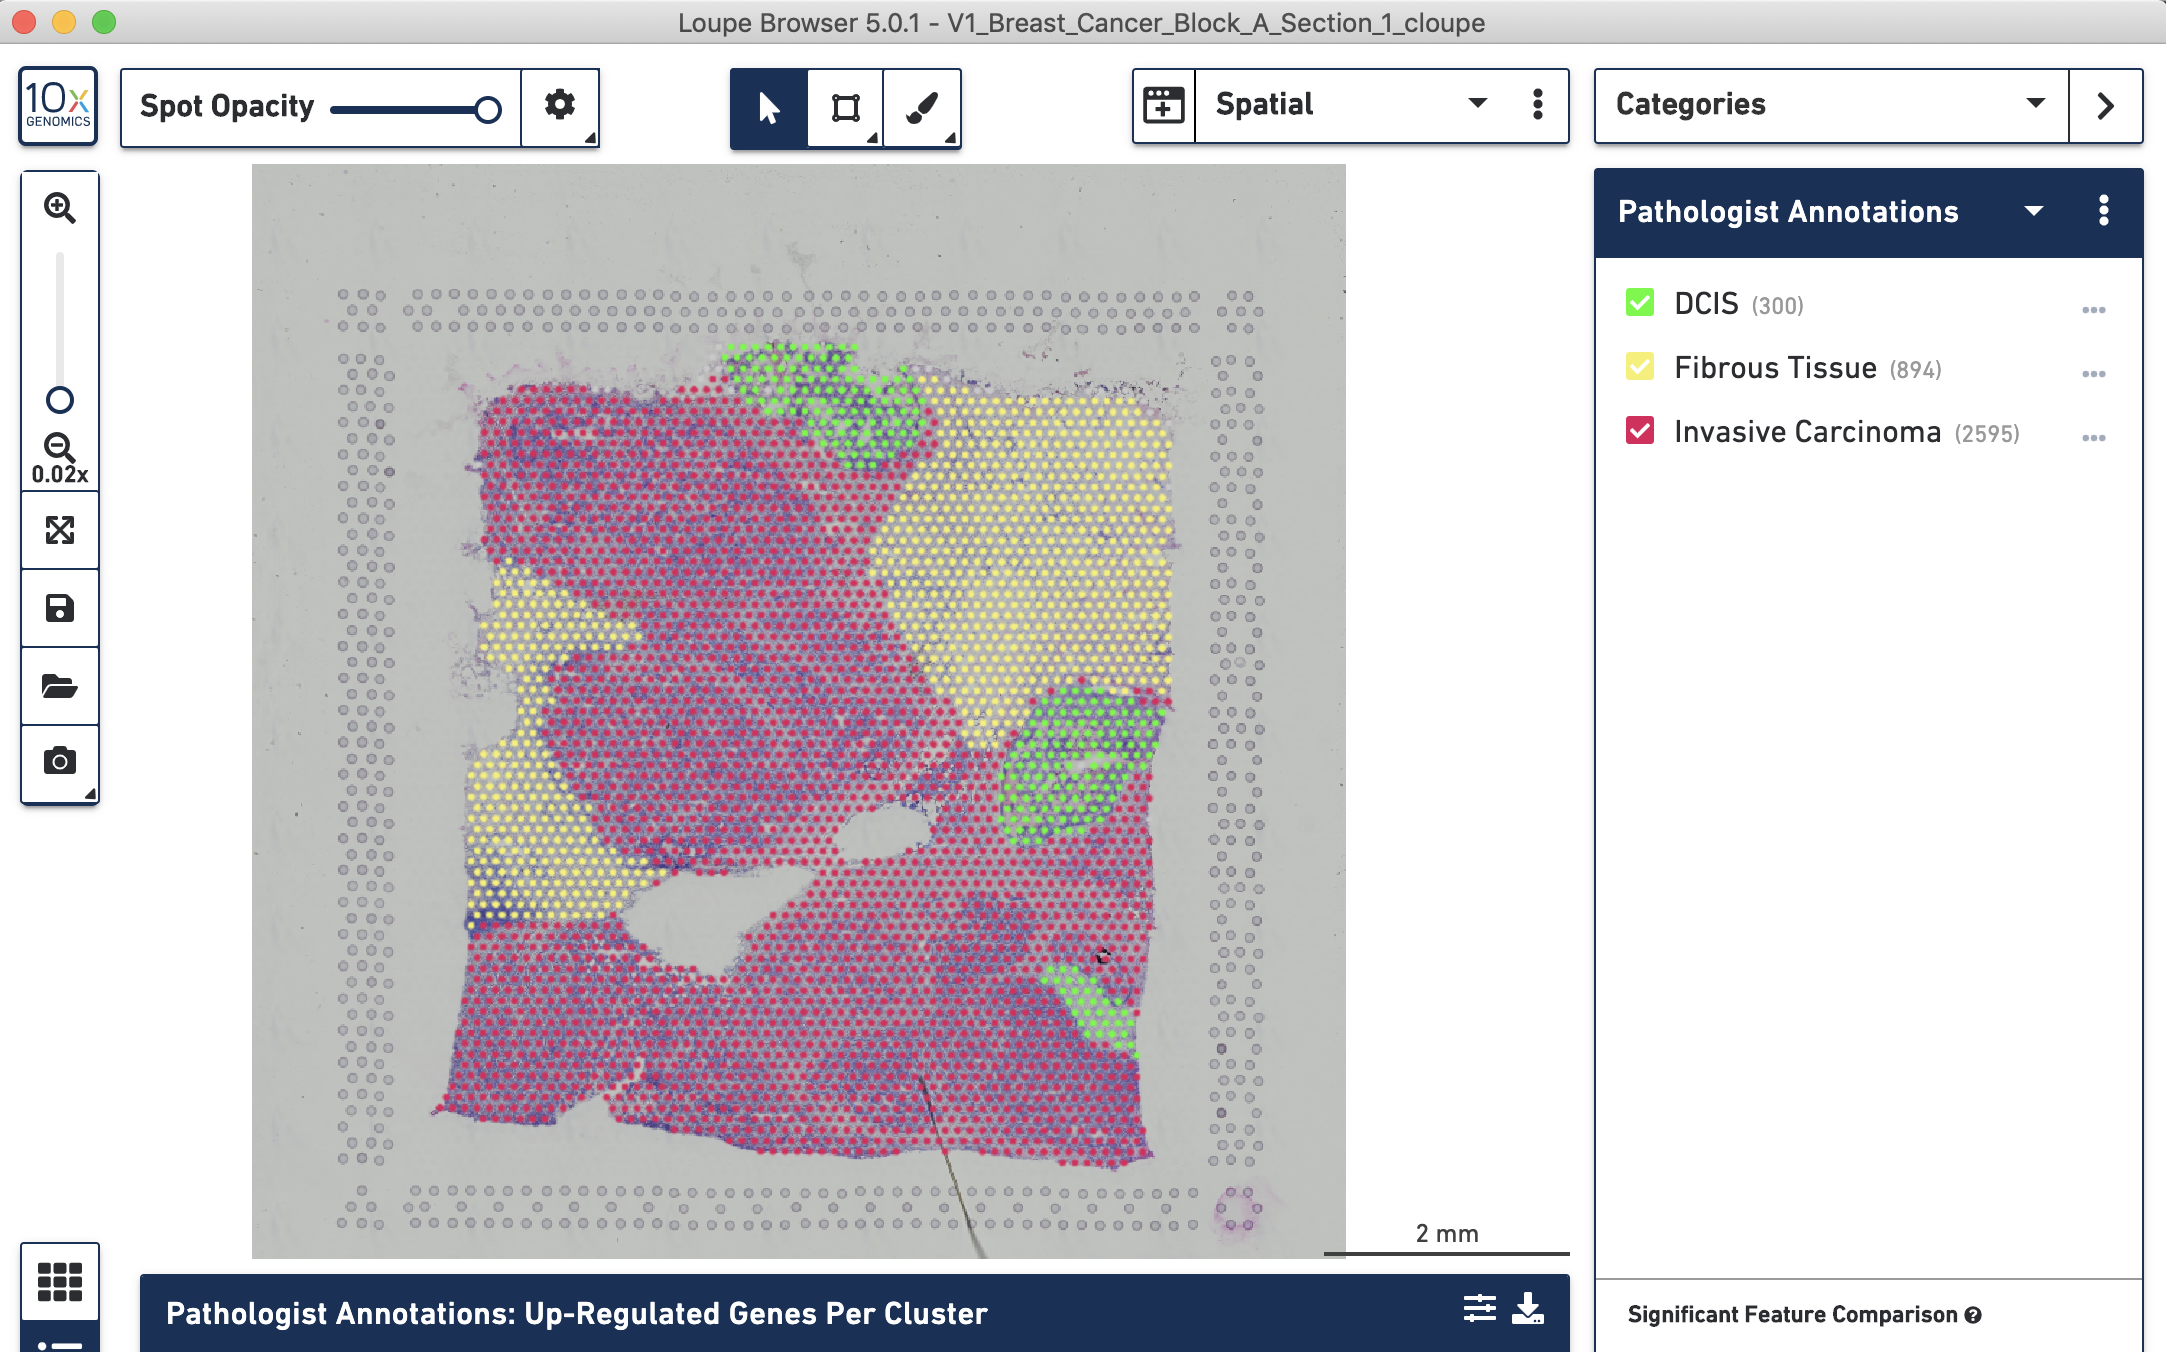Screen dimensions: 2166x1352
Task: Click the zoom out magnifier icon
Action: (x=60, y=447)
